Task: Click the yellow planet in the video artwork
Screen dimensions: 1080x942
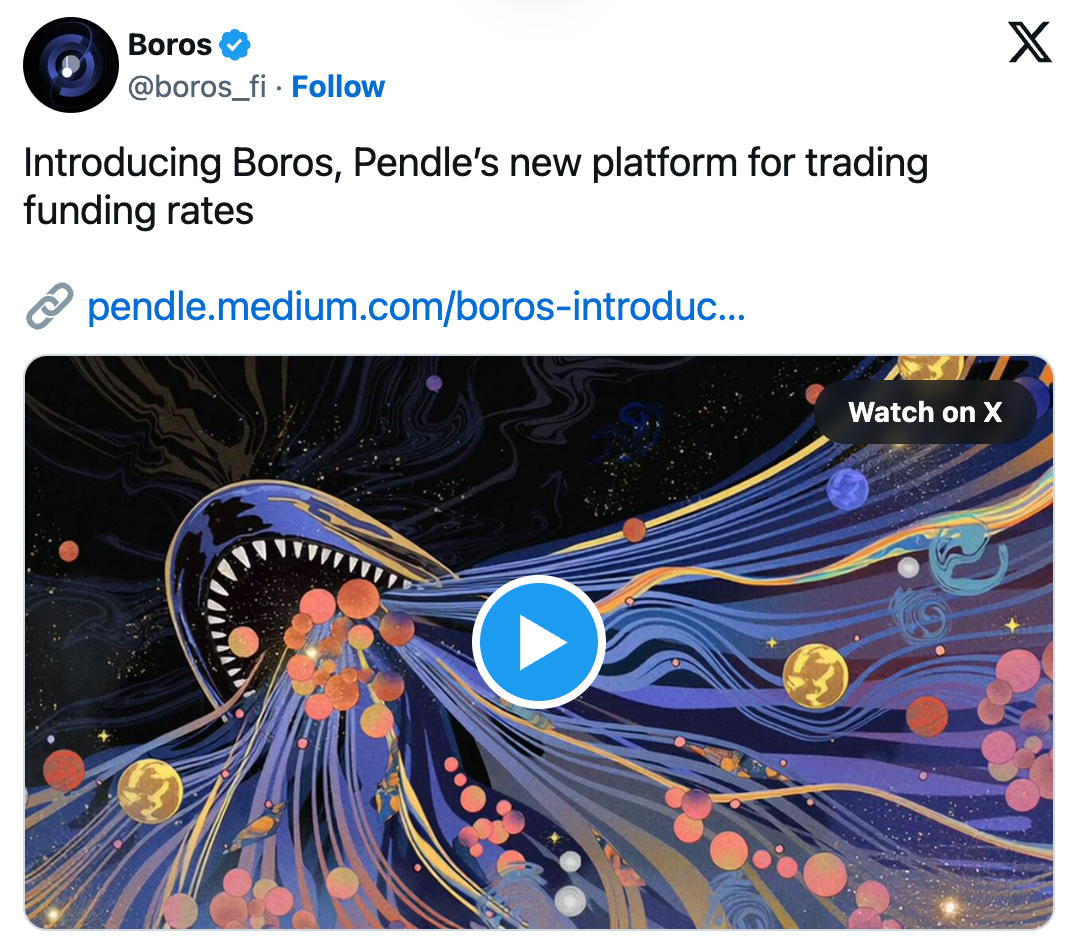Action: point(815,676)
